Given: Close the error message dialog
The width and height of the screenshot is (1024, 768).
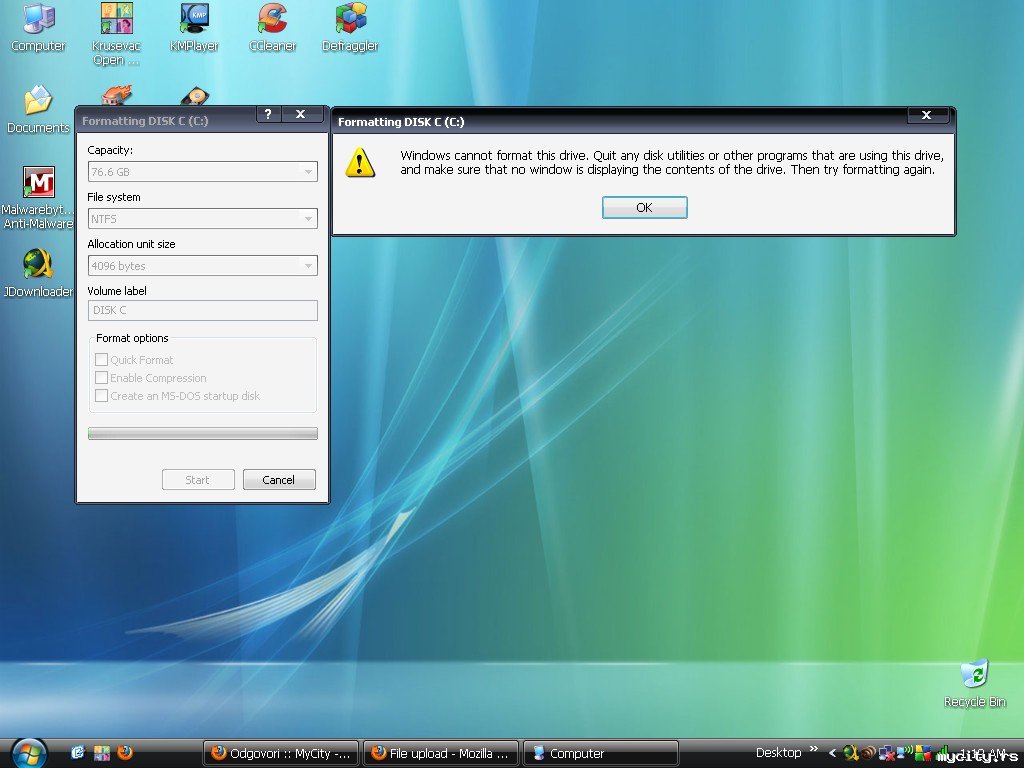Looking at the screenshot, I should point(926,115).
